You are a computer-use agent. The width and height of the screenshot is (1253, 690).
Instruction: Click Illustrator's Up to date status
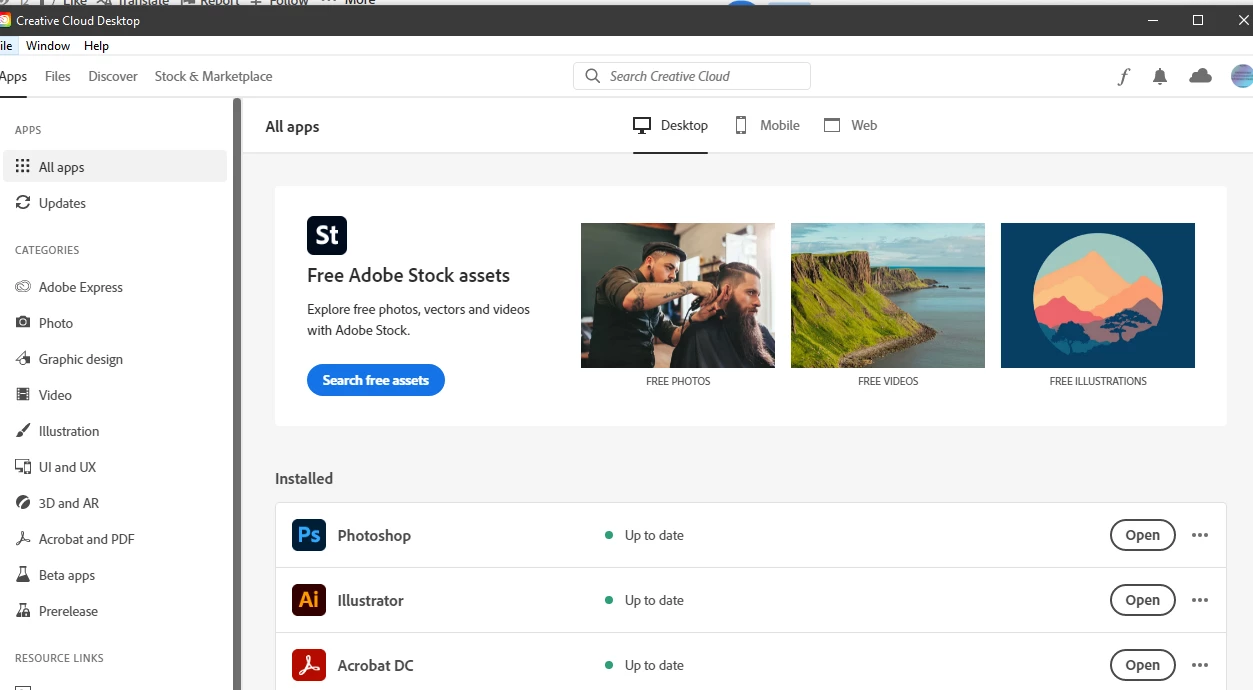[x=645, y=600]
